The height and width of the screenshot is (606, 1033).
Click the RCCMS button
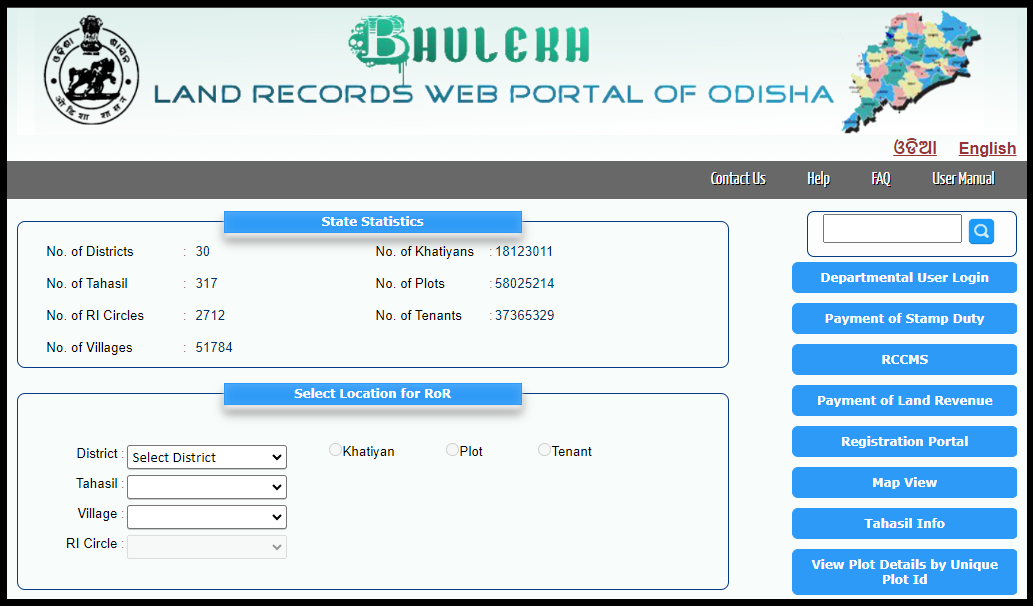click(x=905, y=359)
